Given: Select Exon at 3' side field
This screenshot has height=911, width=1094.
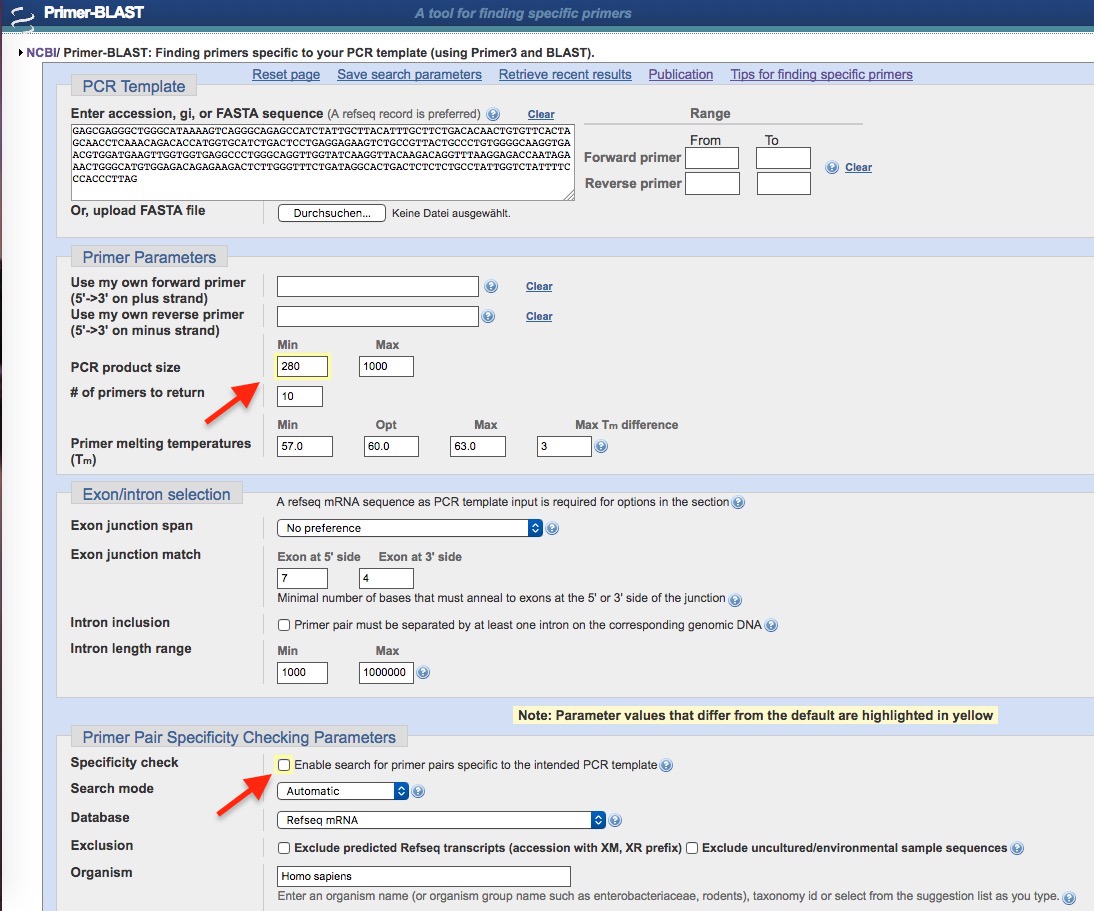Looking at the screenshot, I should click(x=386, y=578).
